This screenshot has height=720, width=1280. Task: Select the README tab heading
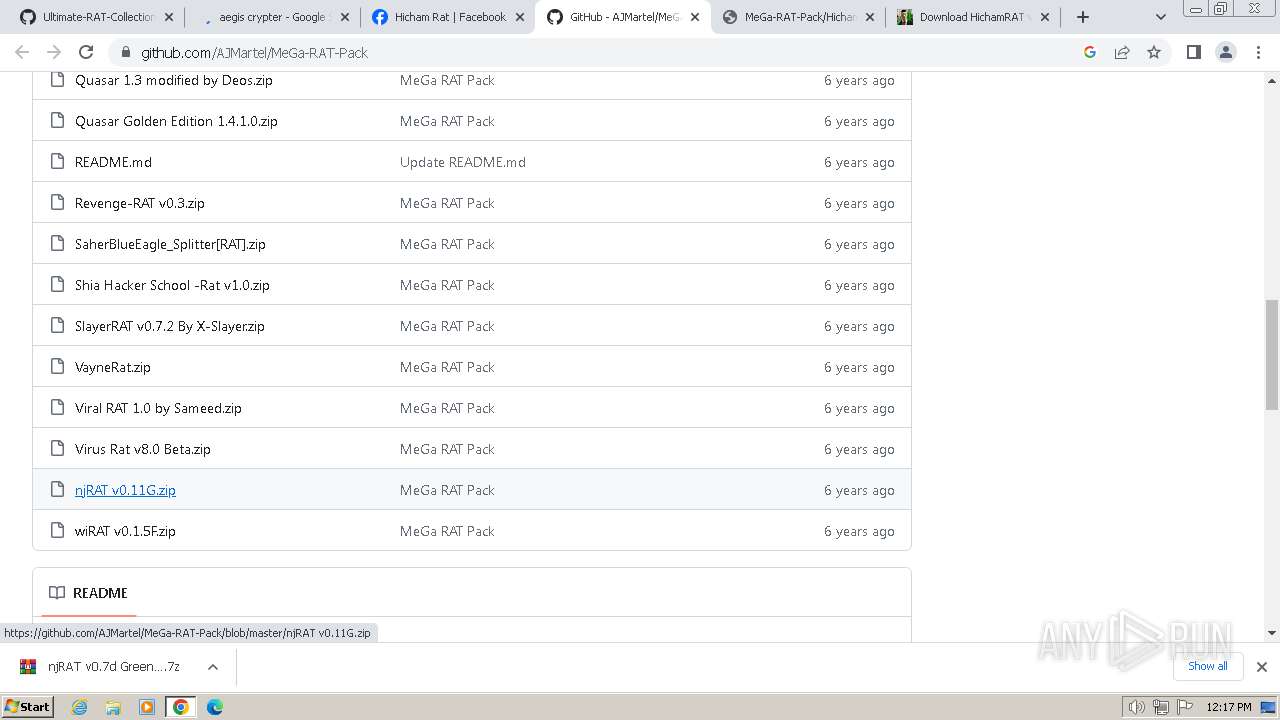[89, 593]
